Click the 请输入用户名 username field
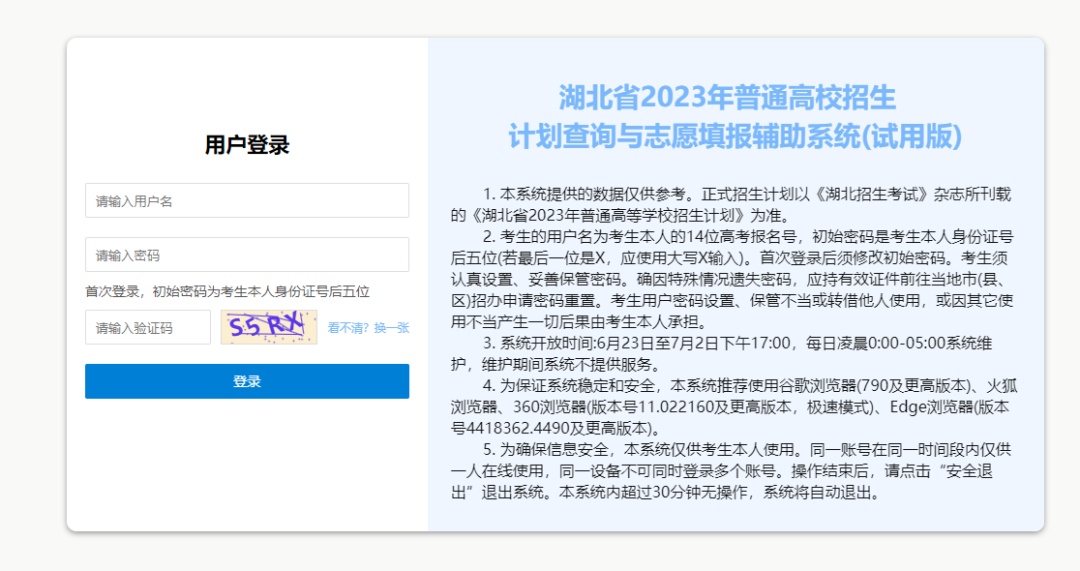 click(247, 200)
